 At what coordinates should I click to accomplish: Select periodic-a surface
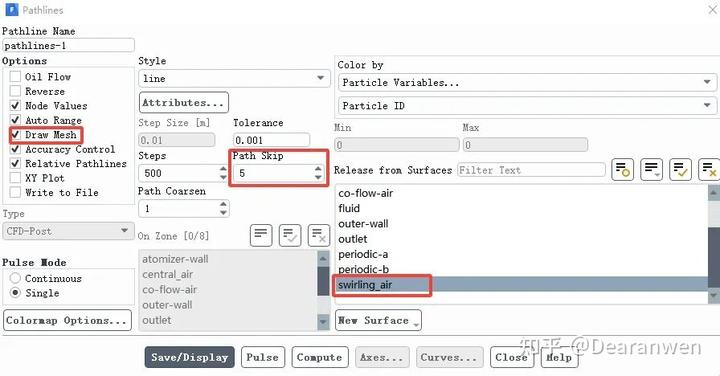coord(521,254)
